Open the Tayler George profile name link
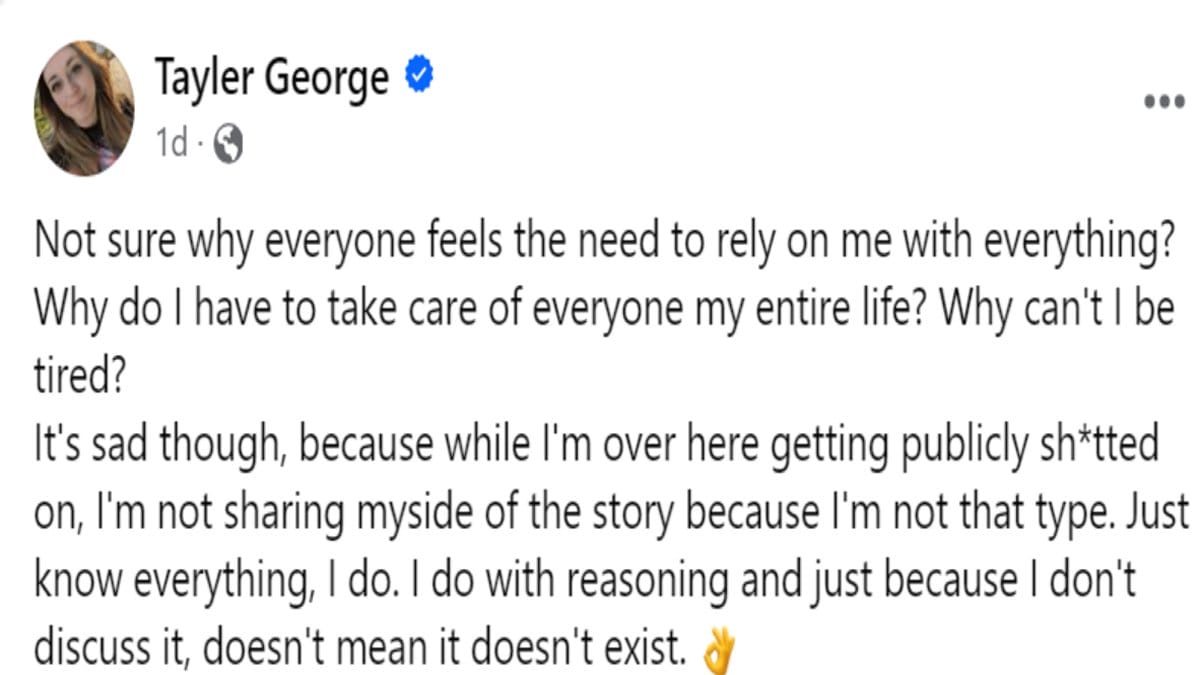1200x675 pixels. point(271,77)
